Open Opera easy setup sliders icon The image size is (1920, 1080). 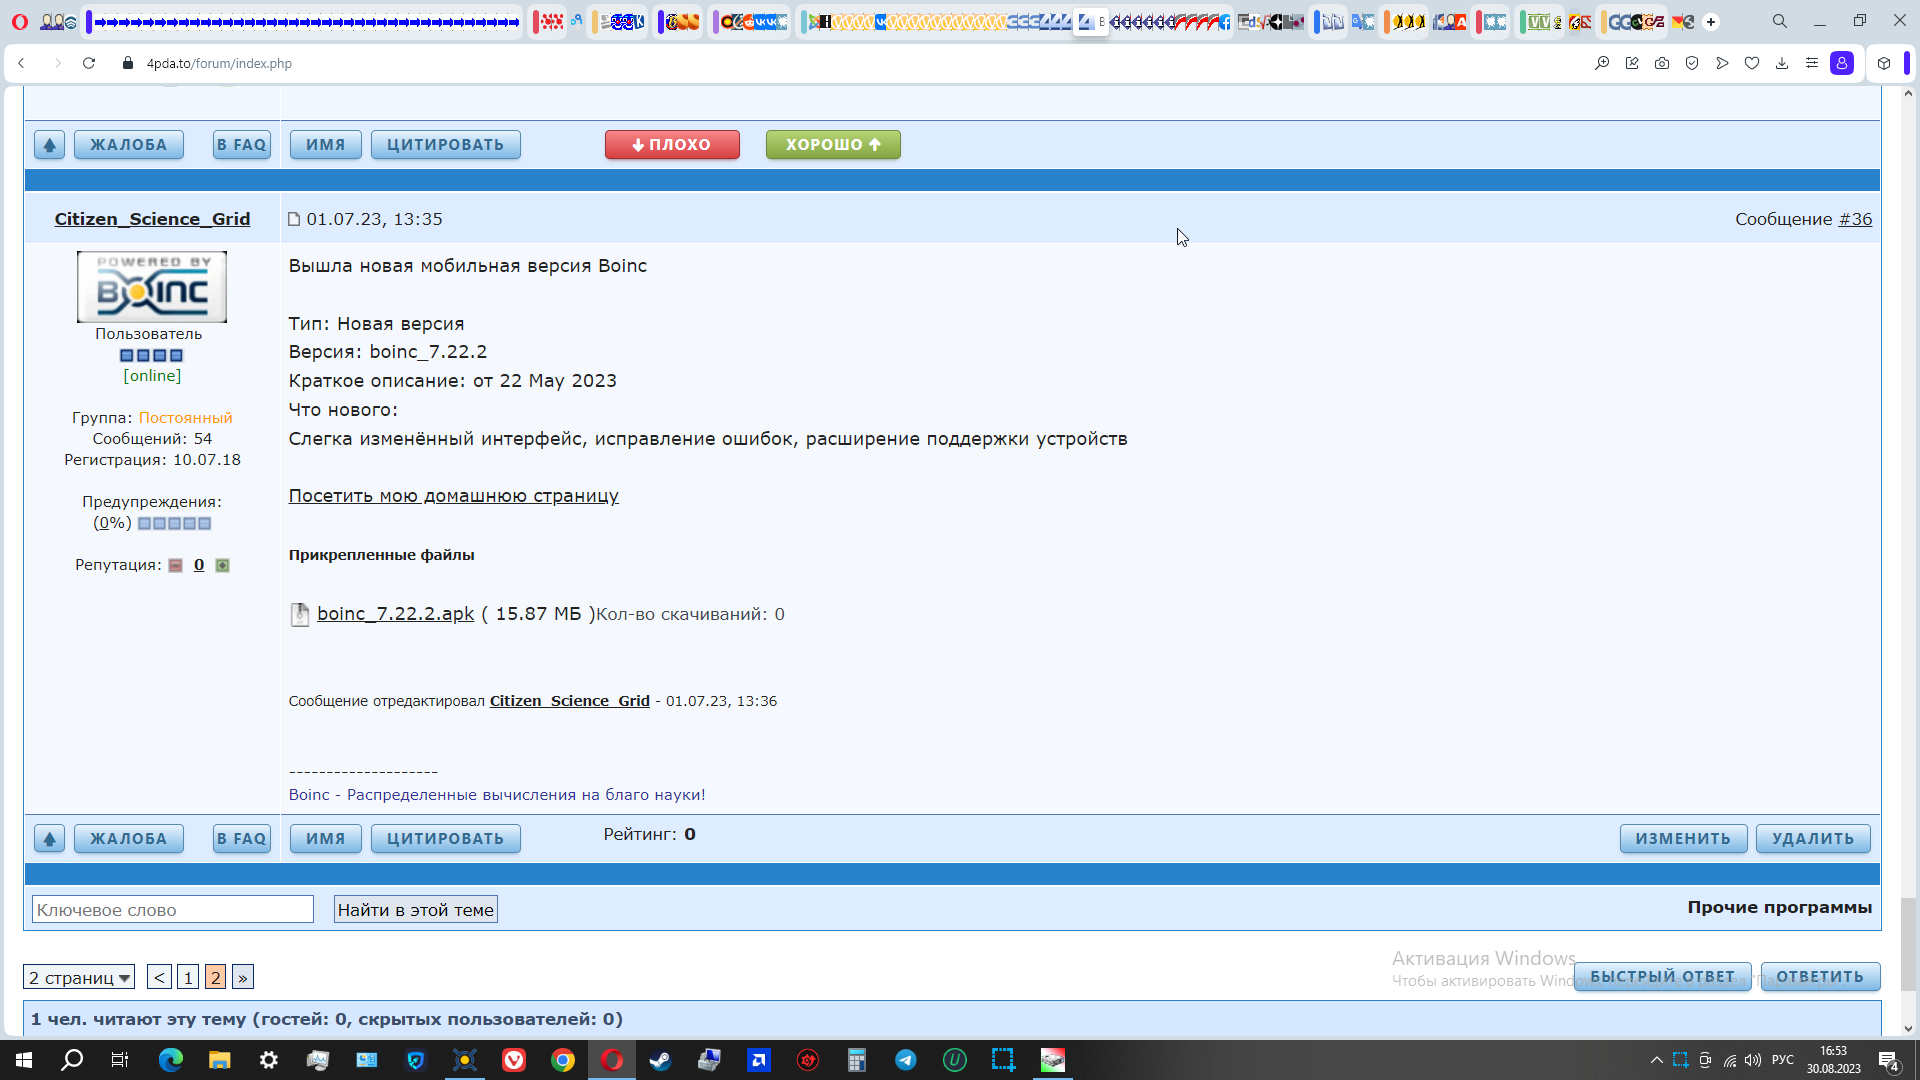click(x=1812, y=63)
